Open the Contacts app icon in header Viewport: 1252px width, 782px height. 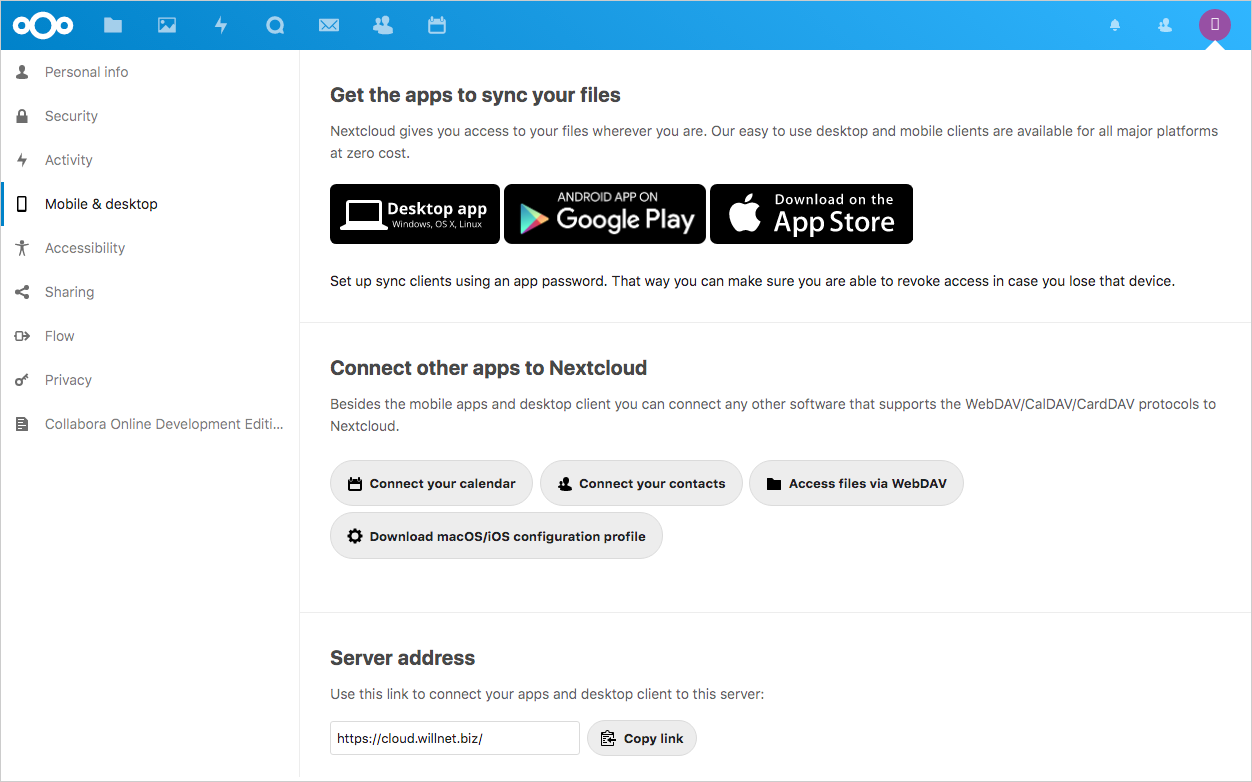click(383, 25)
